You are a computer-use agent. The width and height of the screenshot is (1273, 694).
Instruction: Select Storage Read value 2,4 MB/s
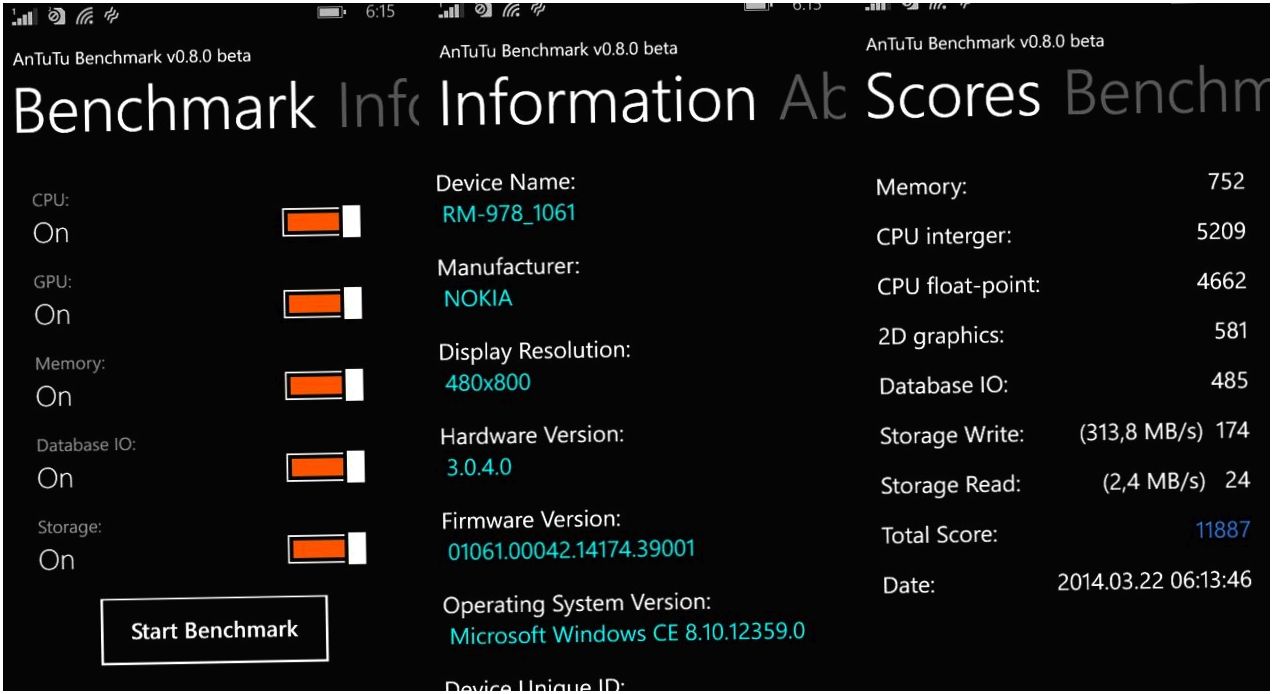[1154, 481]
